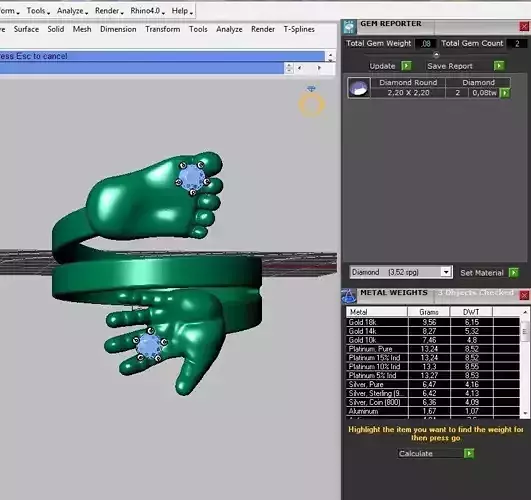Click the command line input field
This screenshot has width=531, height=500.
coord(142,68)
